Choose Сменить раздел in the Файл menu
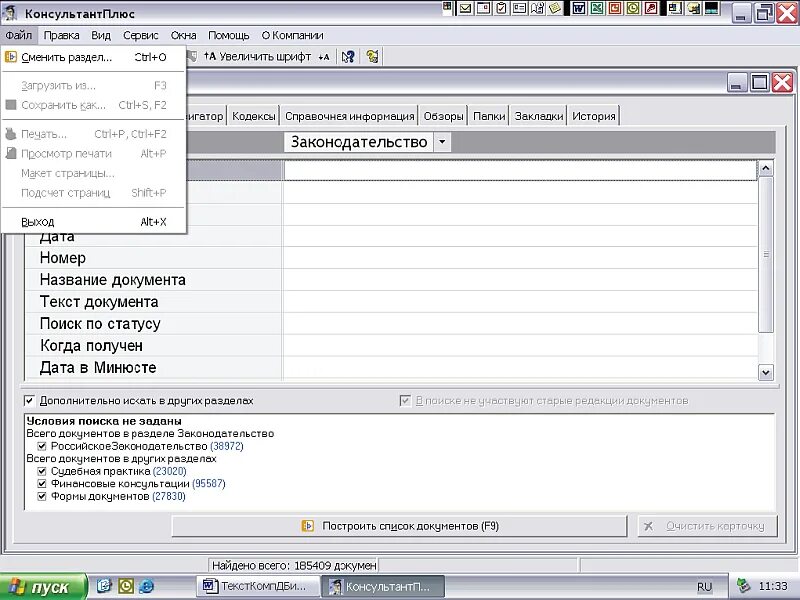This screenshot has height=600, width=800. [94, 57]
